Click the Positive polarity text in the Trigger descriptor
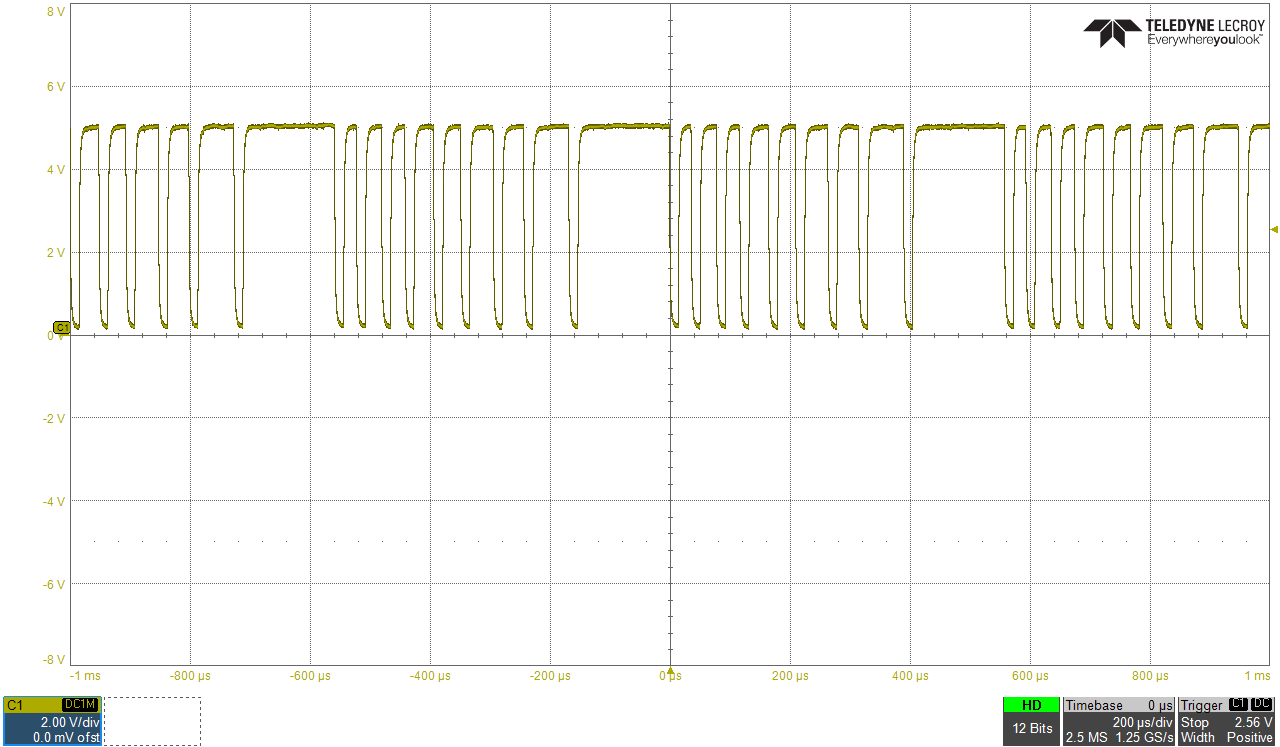Image resolution: width=1280 pixels, height=747 pixels. coord(1251,737)
